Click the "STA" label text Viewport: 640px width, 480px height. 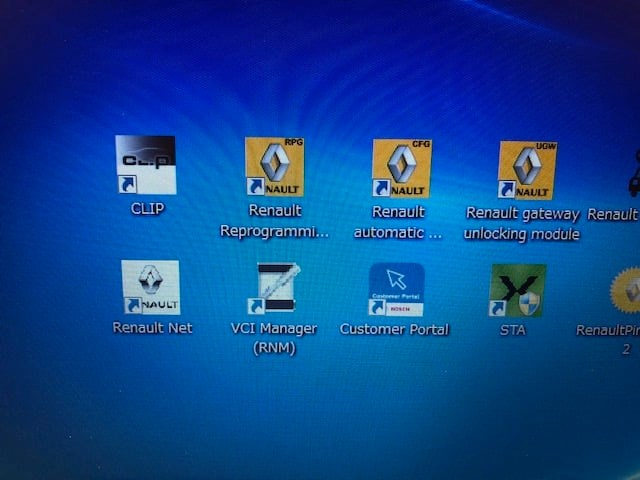click(512, 330)
